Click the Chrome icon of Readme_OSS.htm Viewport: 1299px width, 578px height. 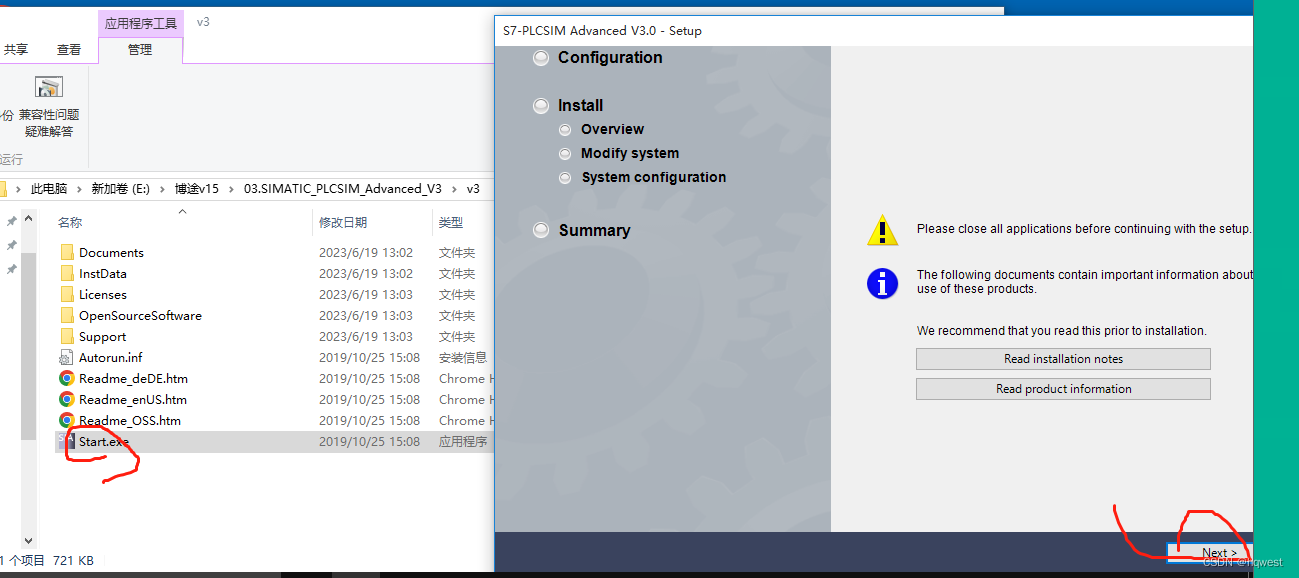point(67,420)
